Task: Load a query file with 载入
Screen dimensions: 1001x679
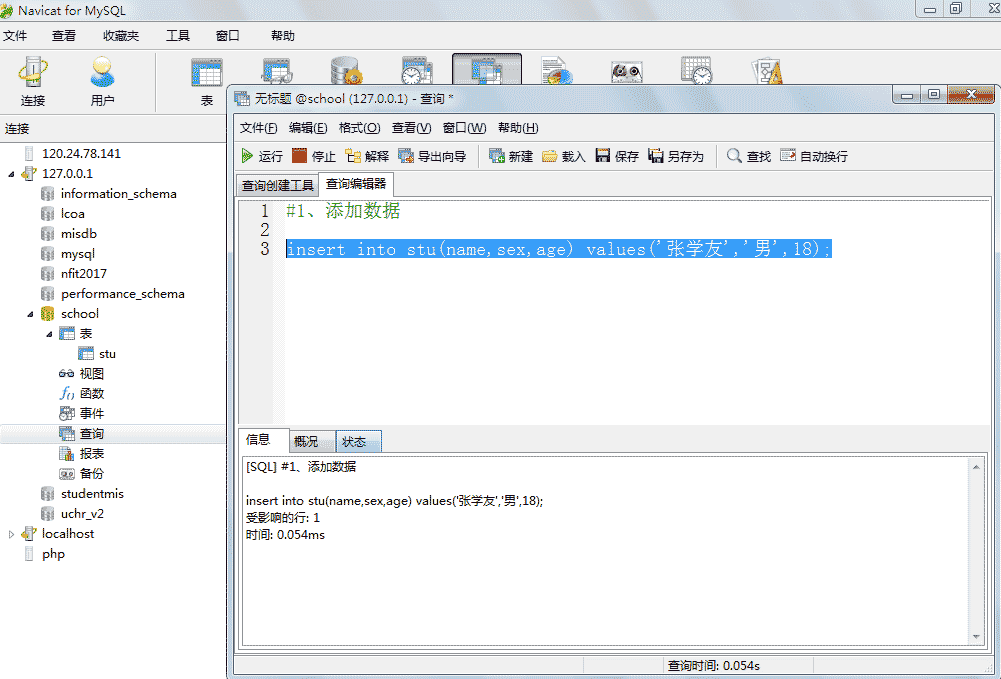Action: click(564, 156)
